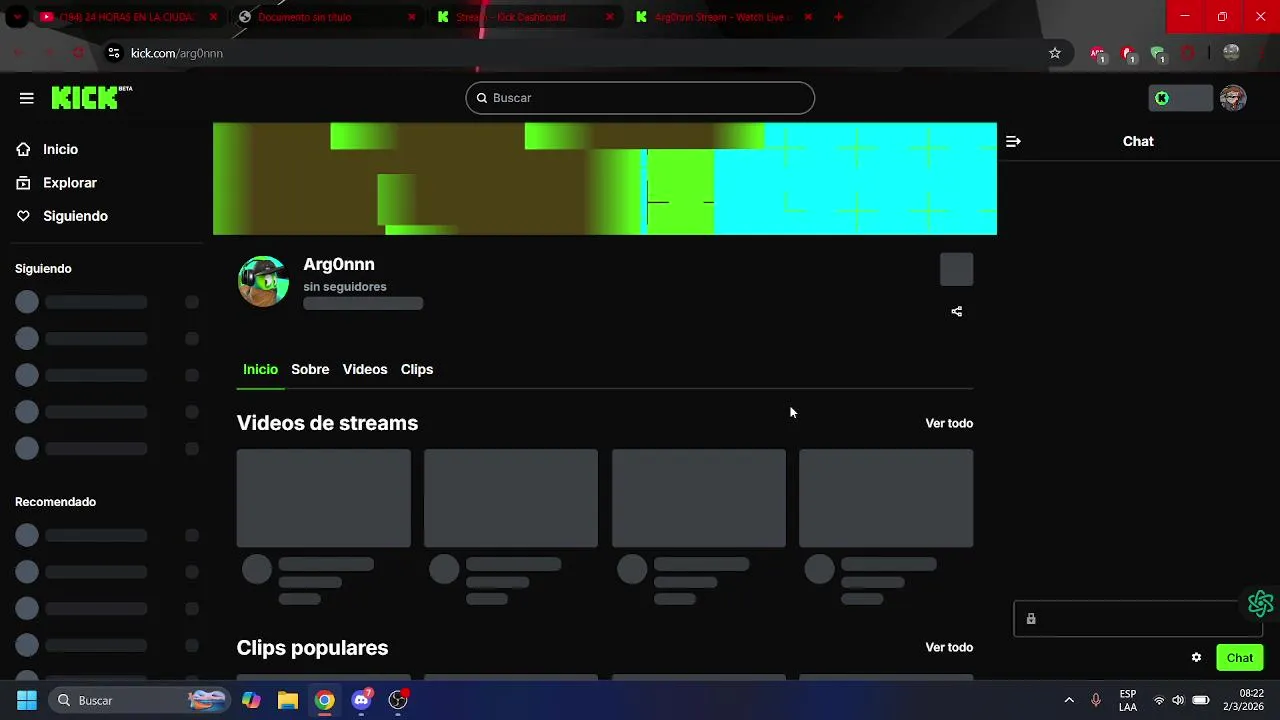Collapse the Chat panel arrow icon

1013,141
